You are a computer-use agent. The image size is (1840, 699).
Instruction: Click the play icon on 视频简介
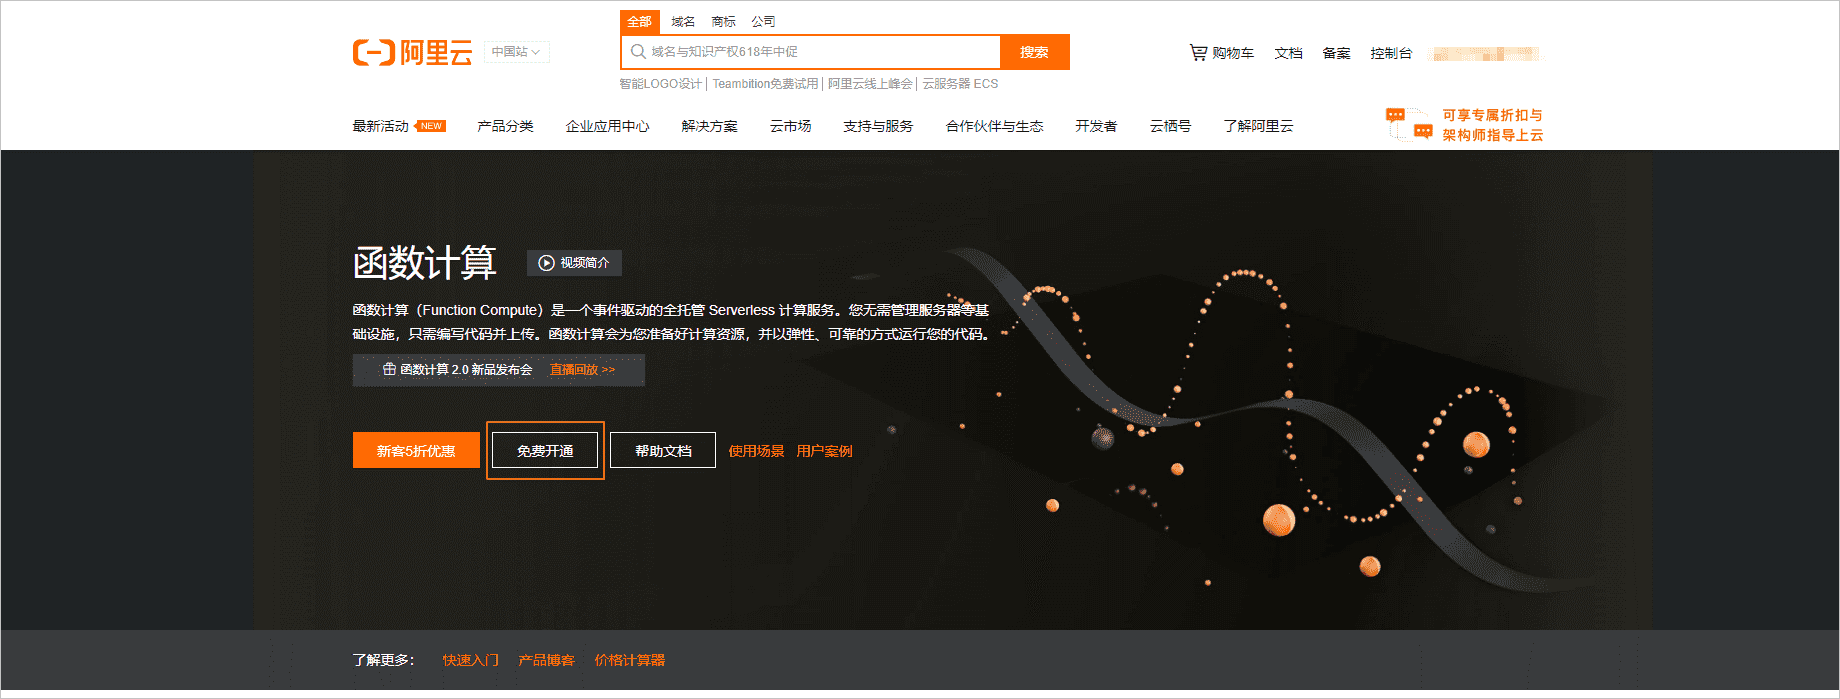pyautogui.click(x=546, y=263)
